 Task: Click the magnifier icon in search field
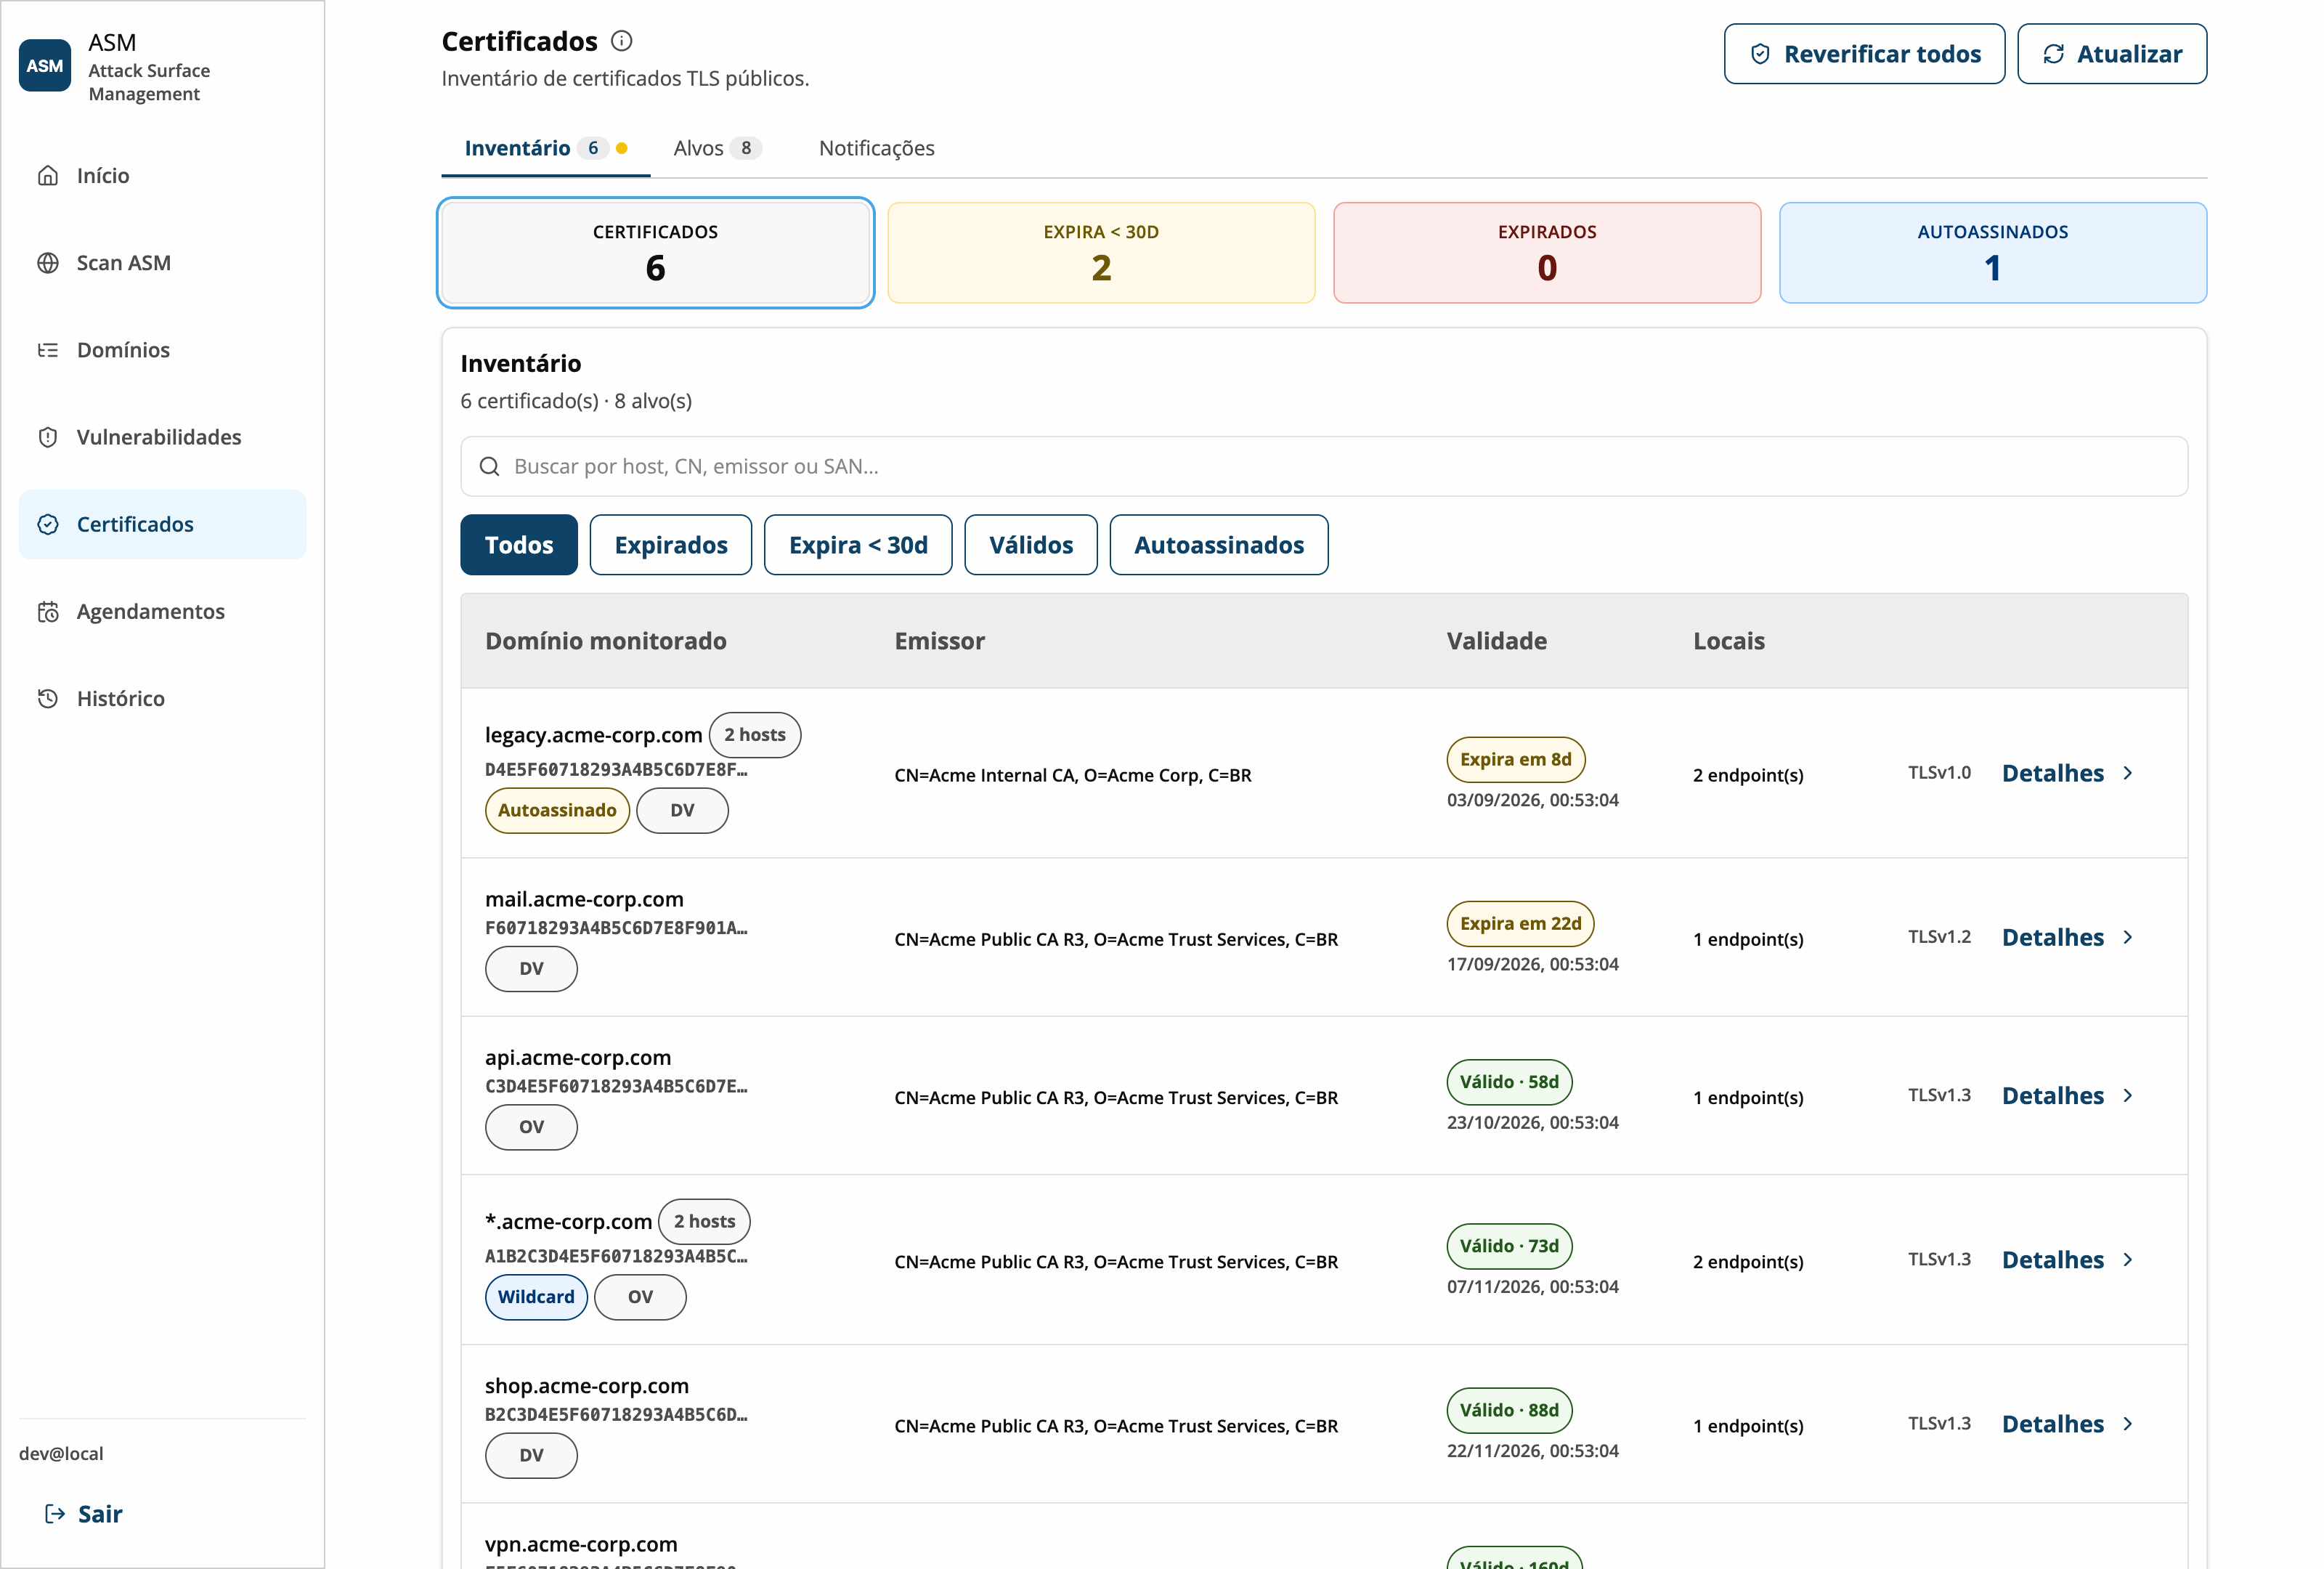click(489, 467)
